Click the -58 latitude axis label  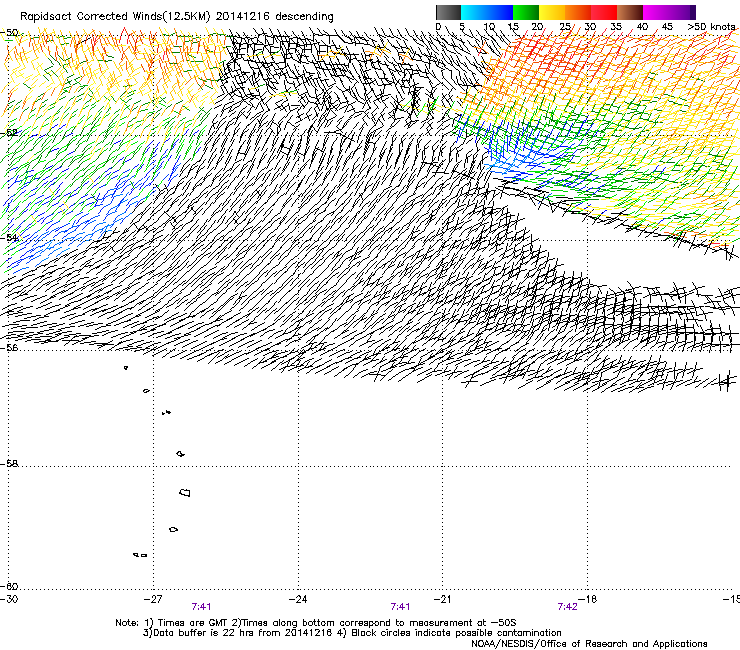[x=9, y=464]
